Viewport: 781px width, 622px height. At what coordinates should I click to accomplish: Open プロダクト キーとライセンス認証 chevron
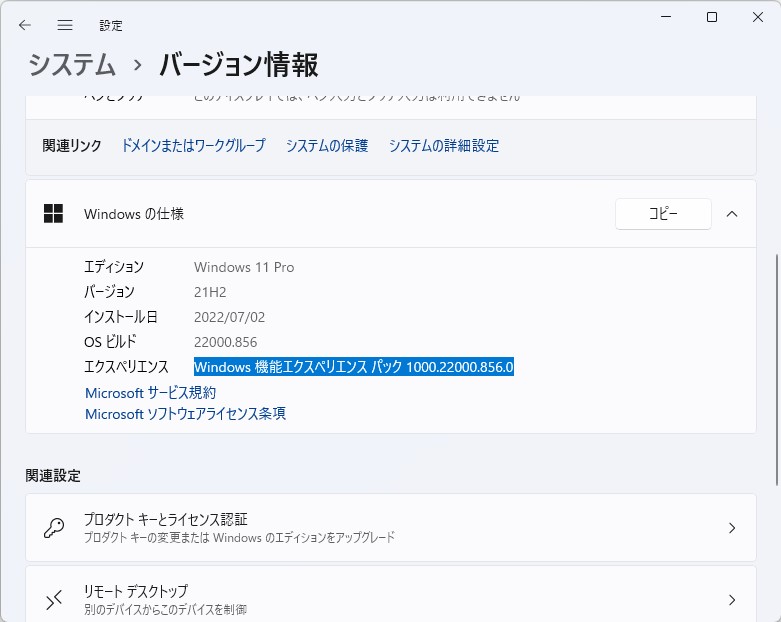732,528
